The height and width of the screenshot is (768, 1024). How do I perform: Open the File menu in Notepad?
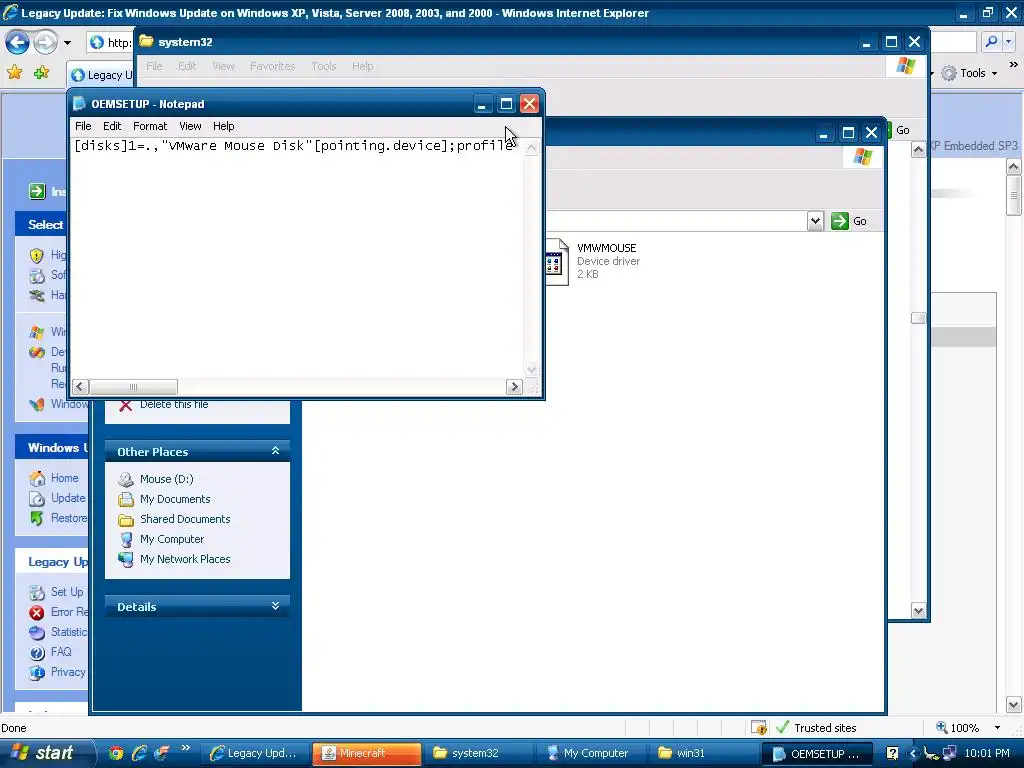point(83,126)
